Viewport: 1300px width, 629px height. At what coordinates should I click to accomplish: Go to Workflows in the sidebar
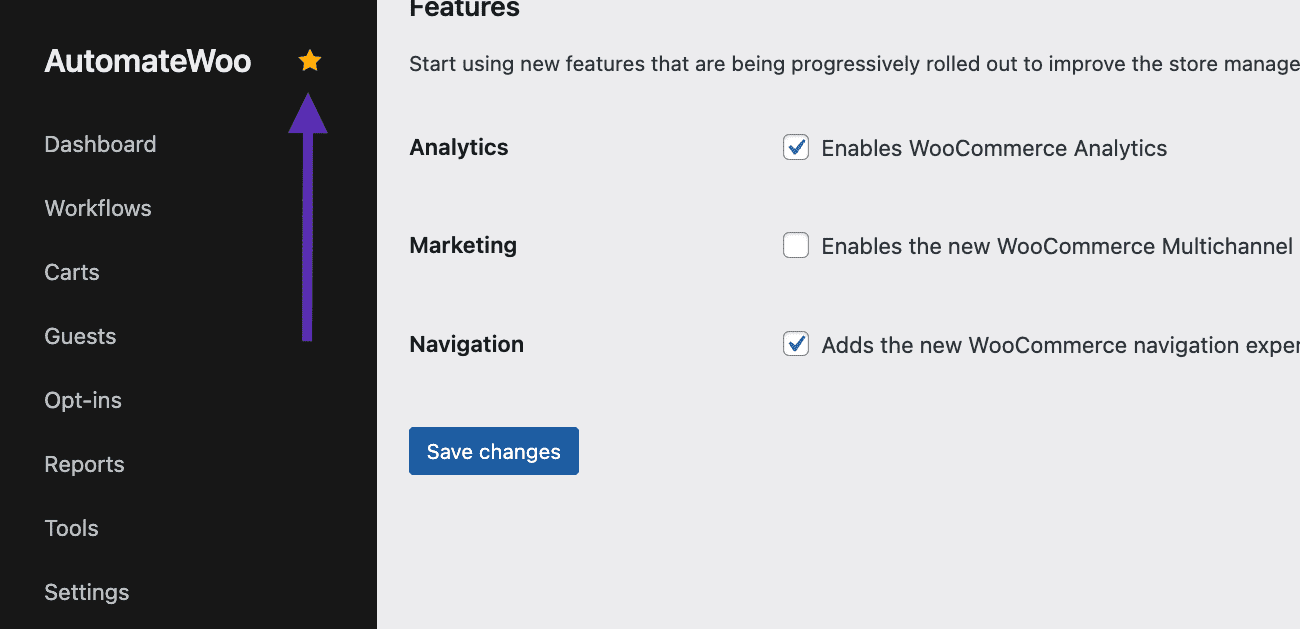(x=98, y=208)
